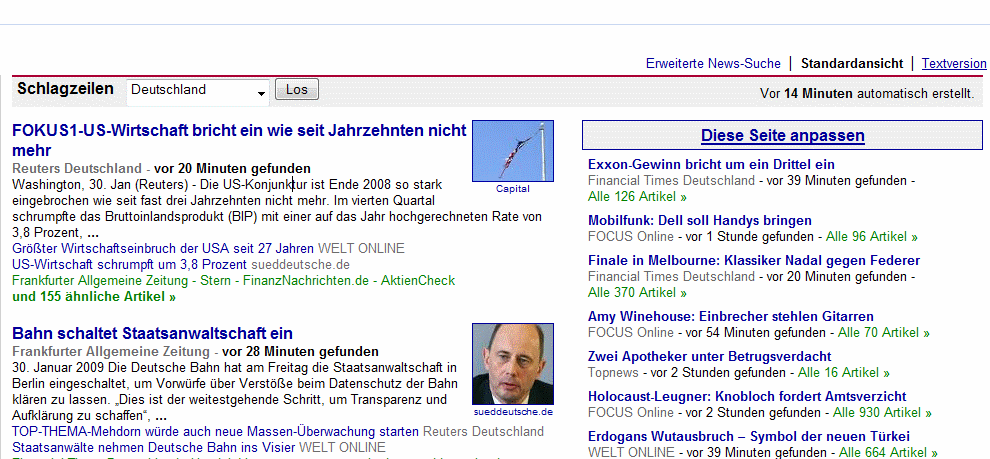Show Alle 664 Artikel link
The height and width of the screenshot is (459, 990).
point(888,452)
